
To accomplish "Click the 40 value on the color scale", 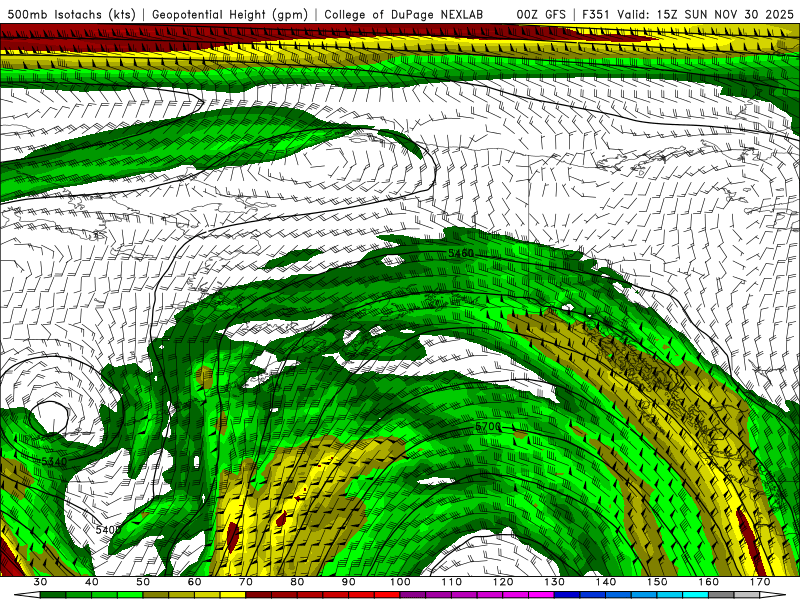I will (92, 582).
